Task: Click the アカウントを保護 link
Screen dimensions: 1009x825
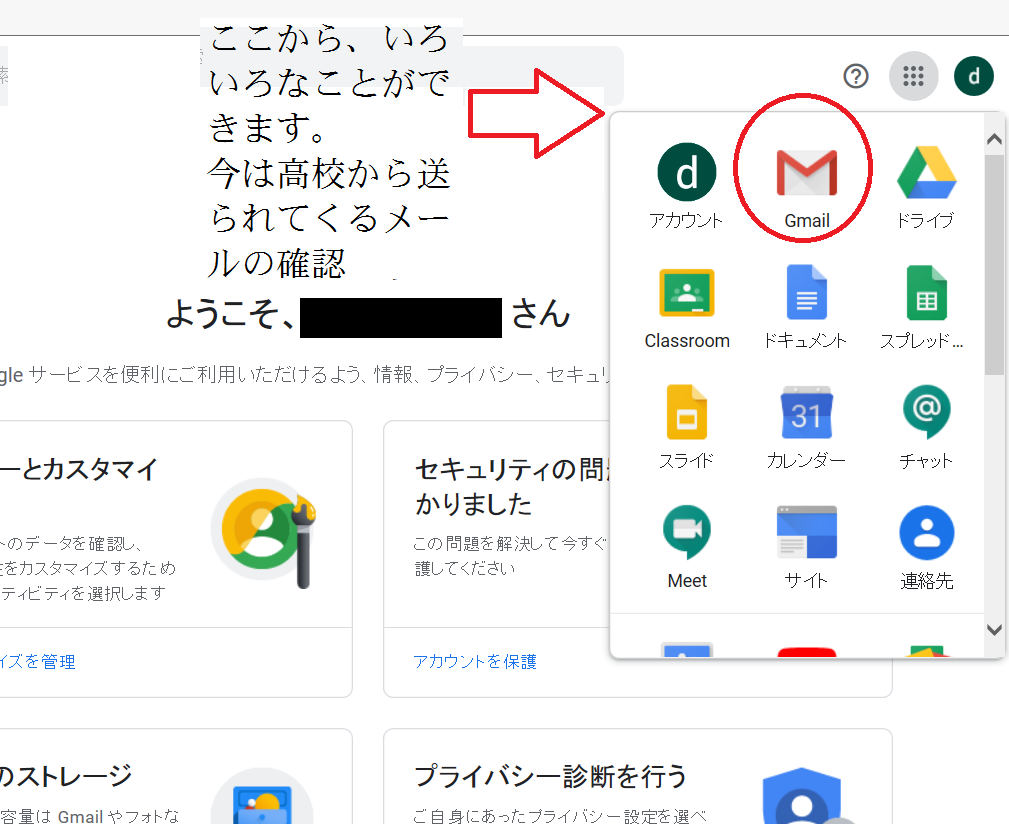Action: click(x=475, y=662)
